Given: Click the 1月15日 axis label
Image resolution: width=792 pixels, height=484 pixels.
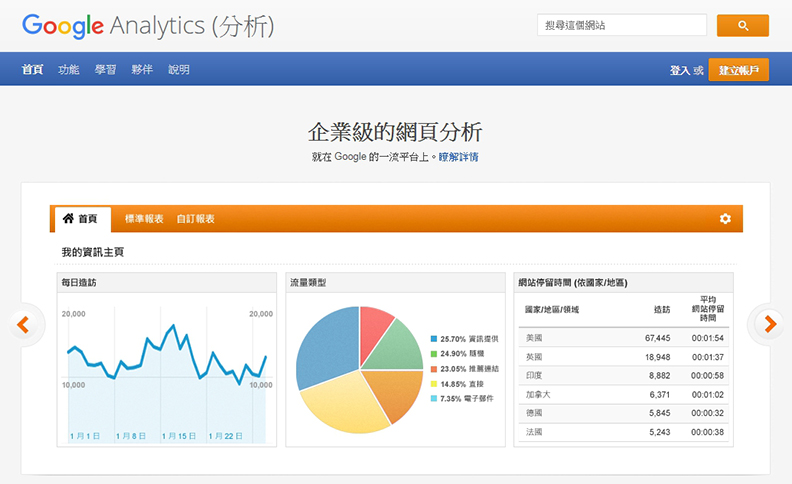Looking at the screenshot, I should tap(179, 436).
